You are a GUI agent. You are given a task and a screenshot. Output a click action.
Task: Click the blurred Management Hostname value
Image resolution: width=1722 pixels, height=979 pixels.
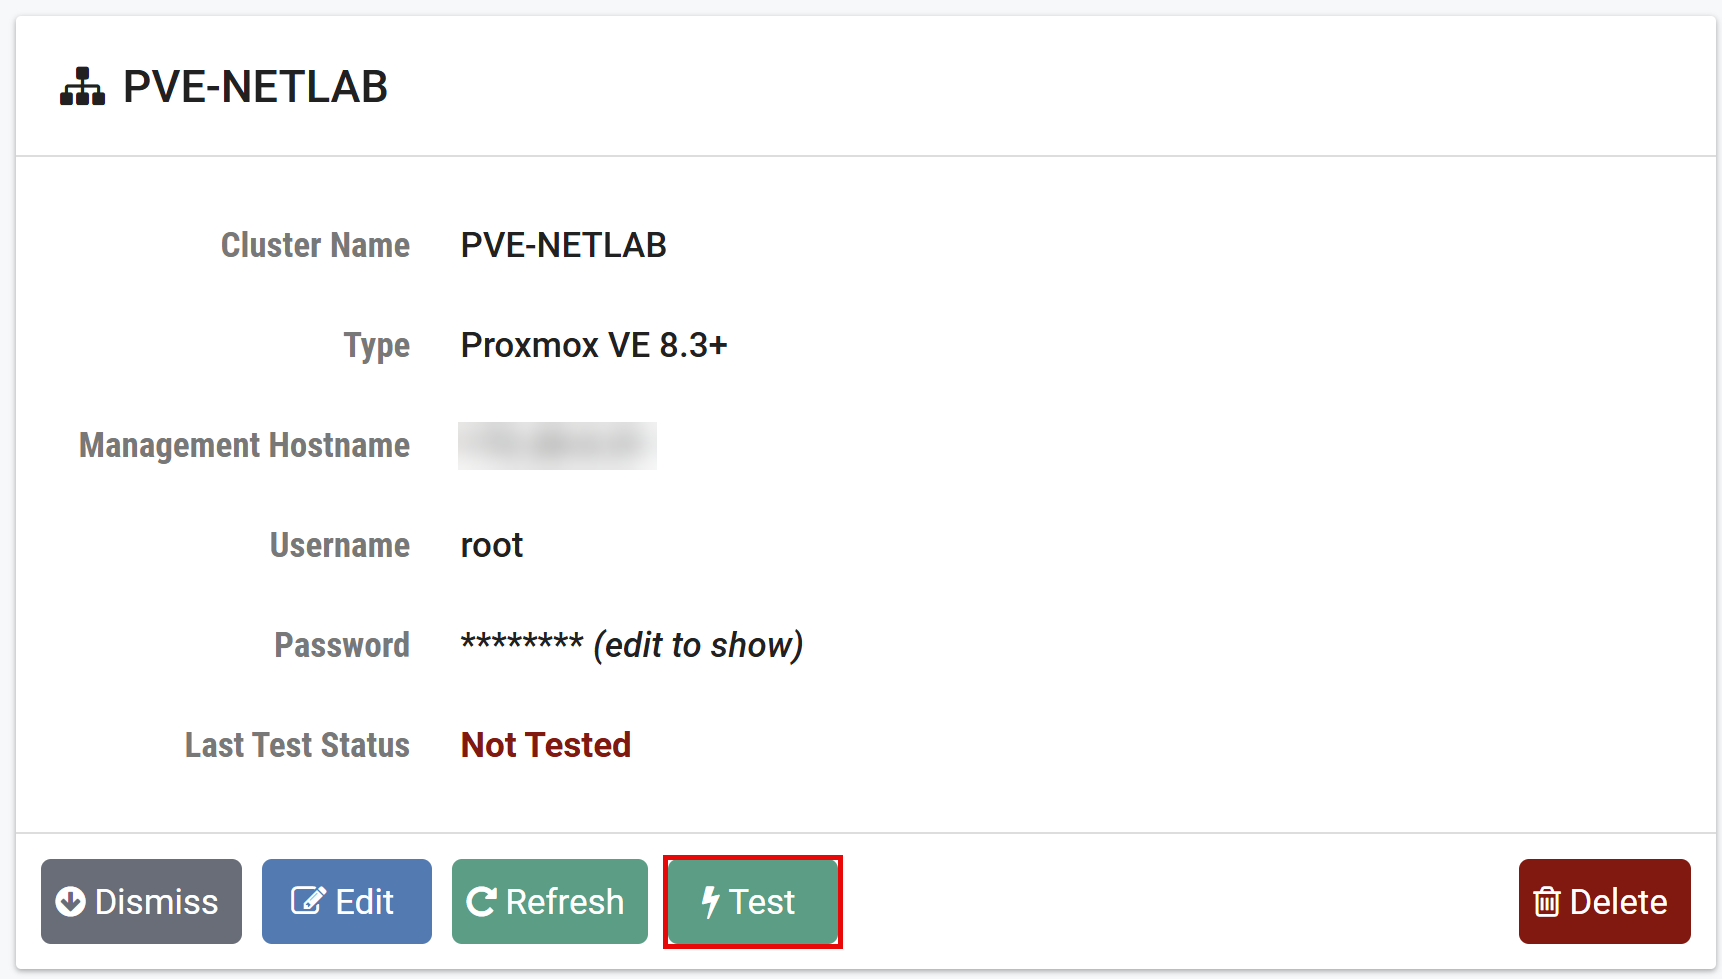coord(557,445)
